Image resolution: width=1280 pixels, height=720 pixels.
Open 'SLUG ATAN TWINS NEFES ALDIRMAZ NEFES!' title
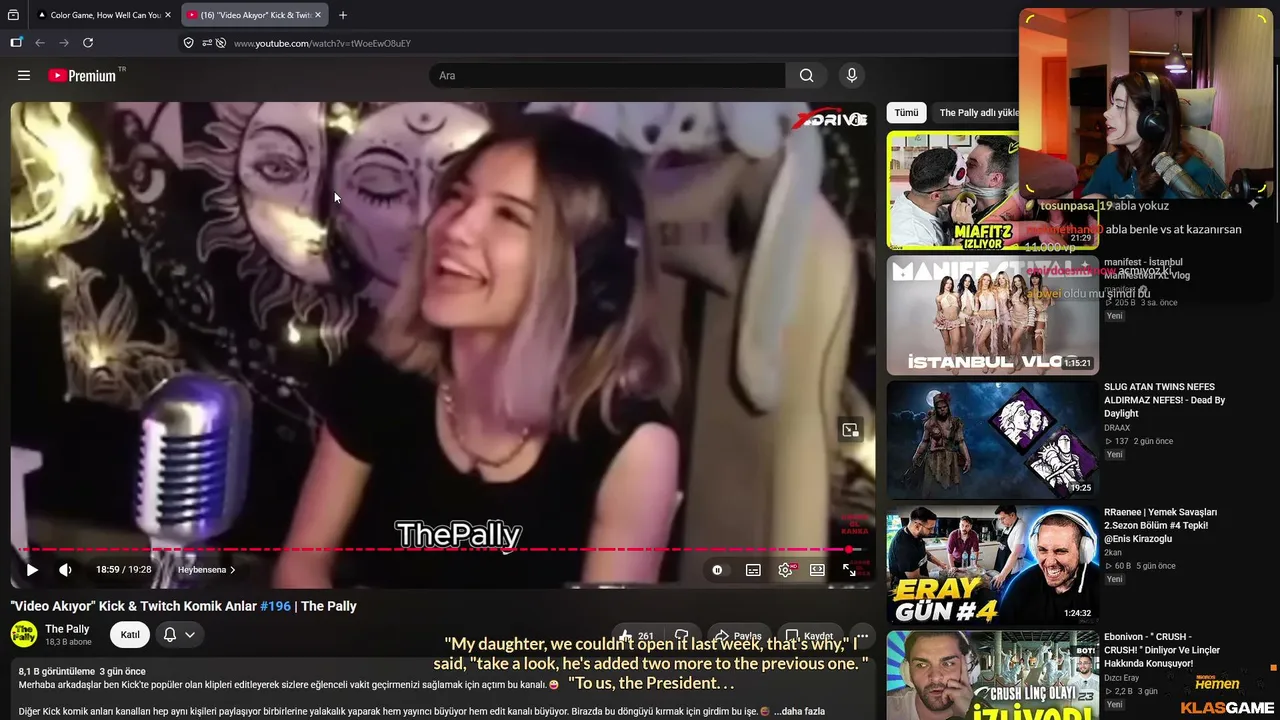1165,400
